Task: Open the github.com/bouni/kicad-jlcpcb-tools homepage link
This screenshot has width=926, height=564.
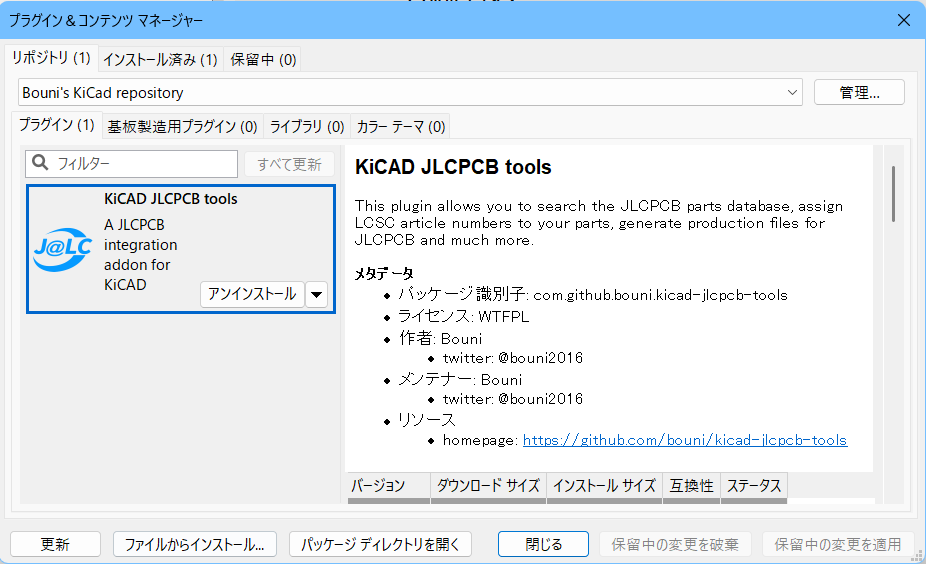Action: (685, 440)
